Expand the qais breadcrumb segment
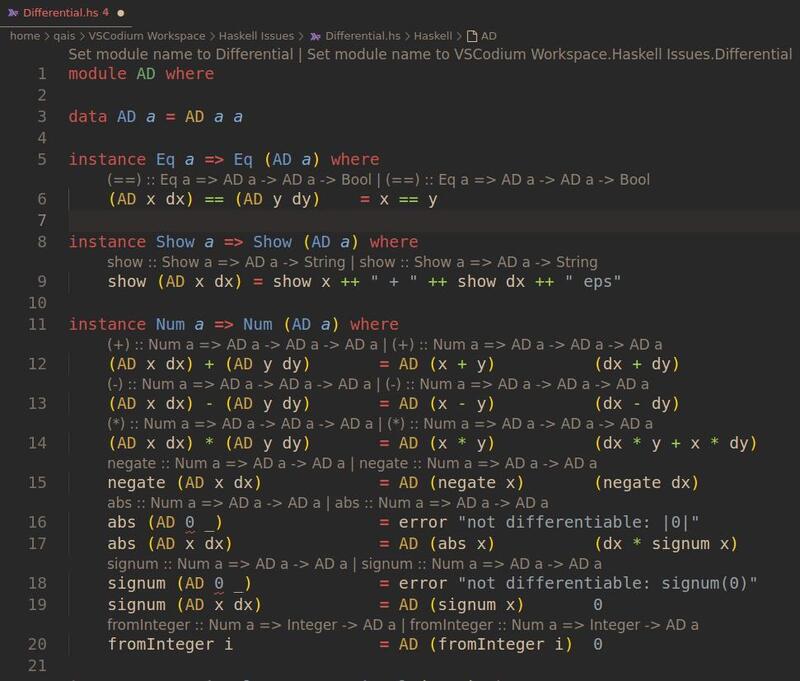Viewport: 800px width, 681px height. point(64,36)
